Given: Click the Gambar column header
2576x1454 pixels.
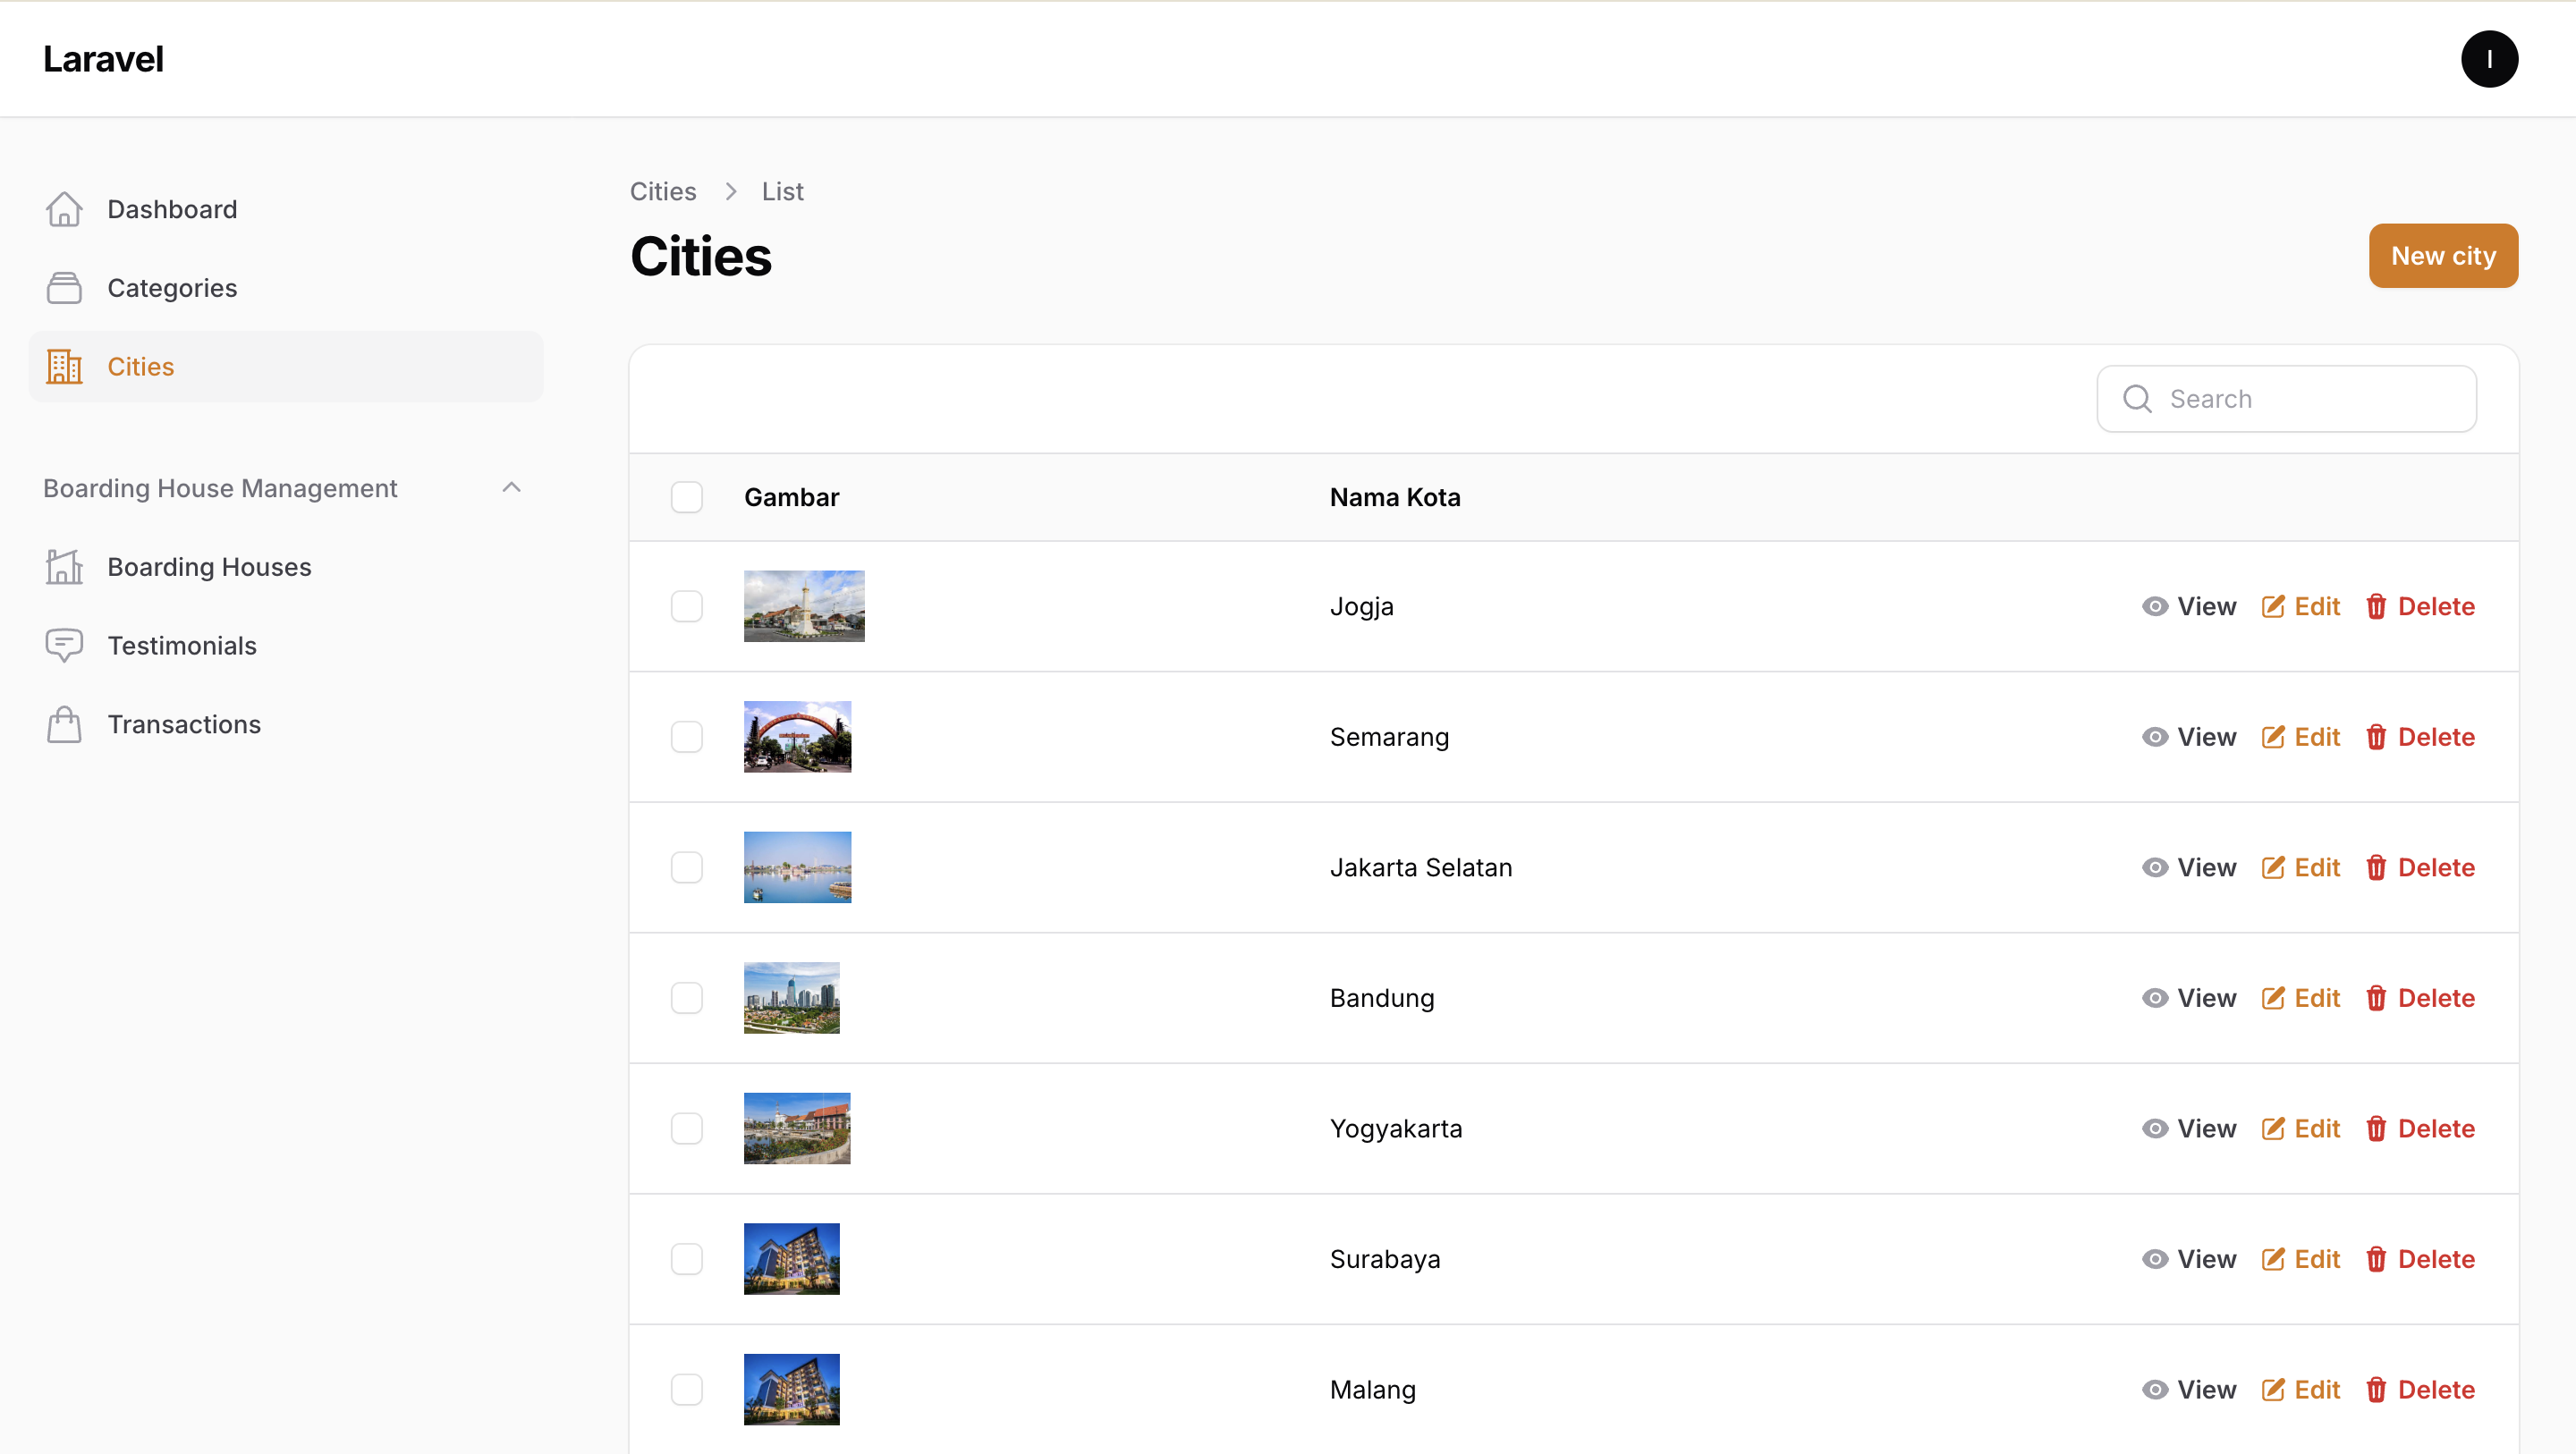Looking at the screenshot, I should pyautogui.click(x=791, y=497).
